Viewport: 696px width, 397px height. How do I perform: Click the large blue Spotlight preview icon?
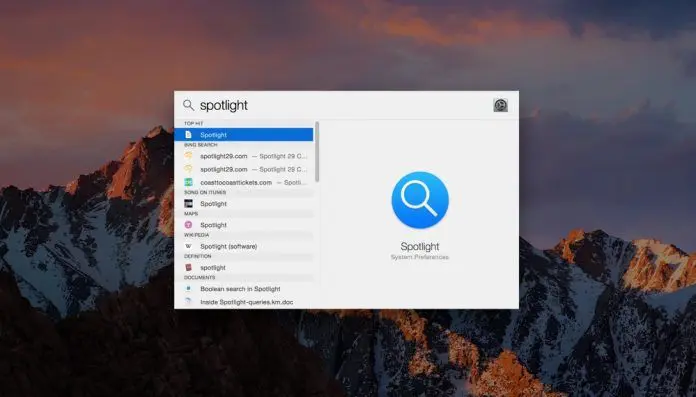pyautogui.click(x=420, y=200)
